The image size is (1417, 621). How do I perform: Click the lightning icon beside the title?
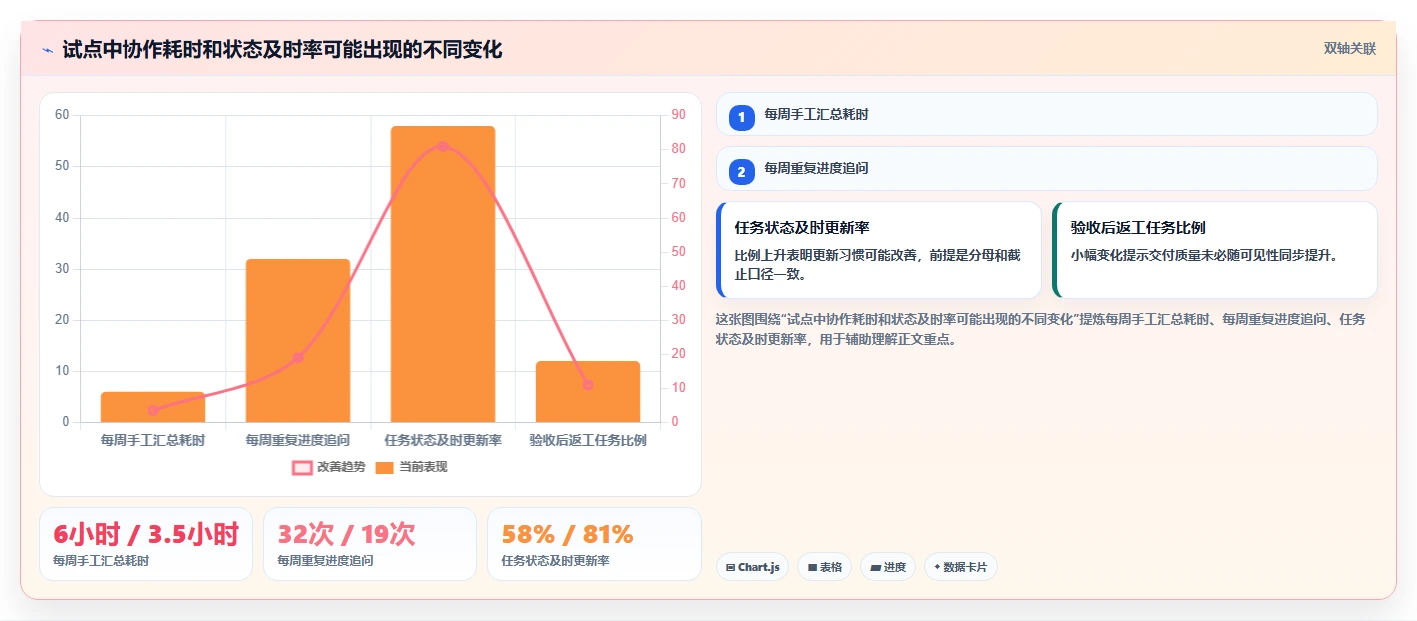pos(47,50)
